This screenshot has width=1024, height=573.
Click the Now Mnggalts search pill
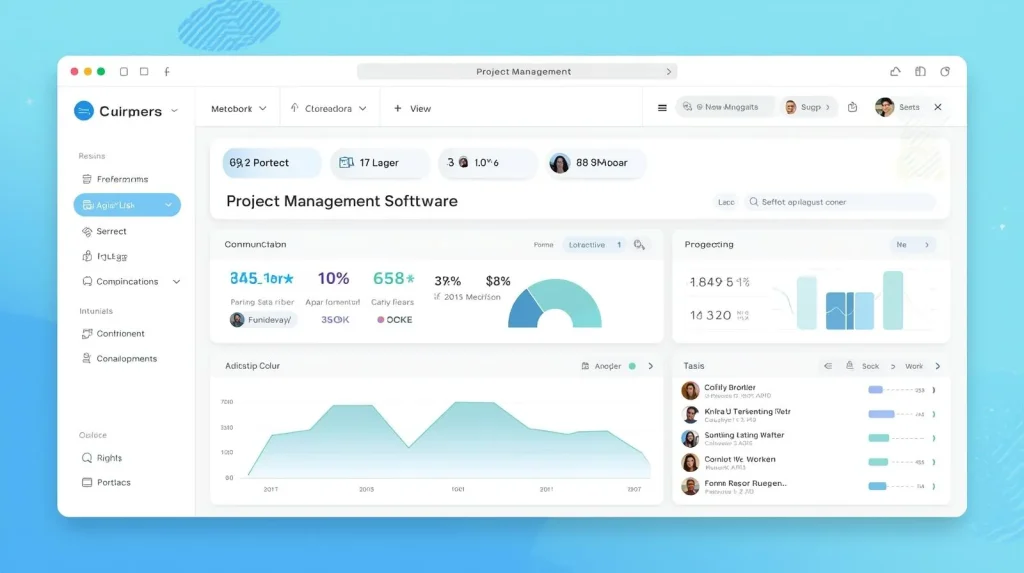(724, 107)
